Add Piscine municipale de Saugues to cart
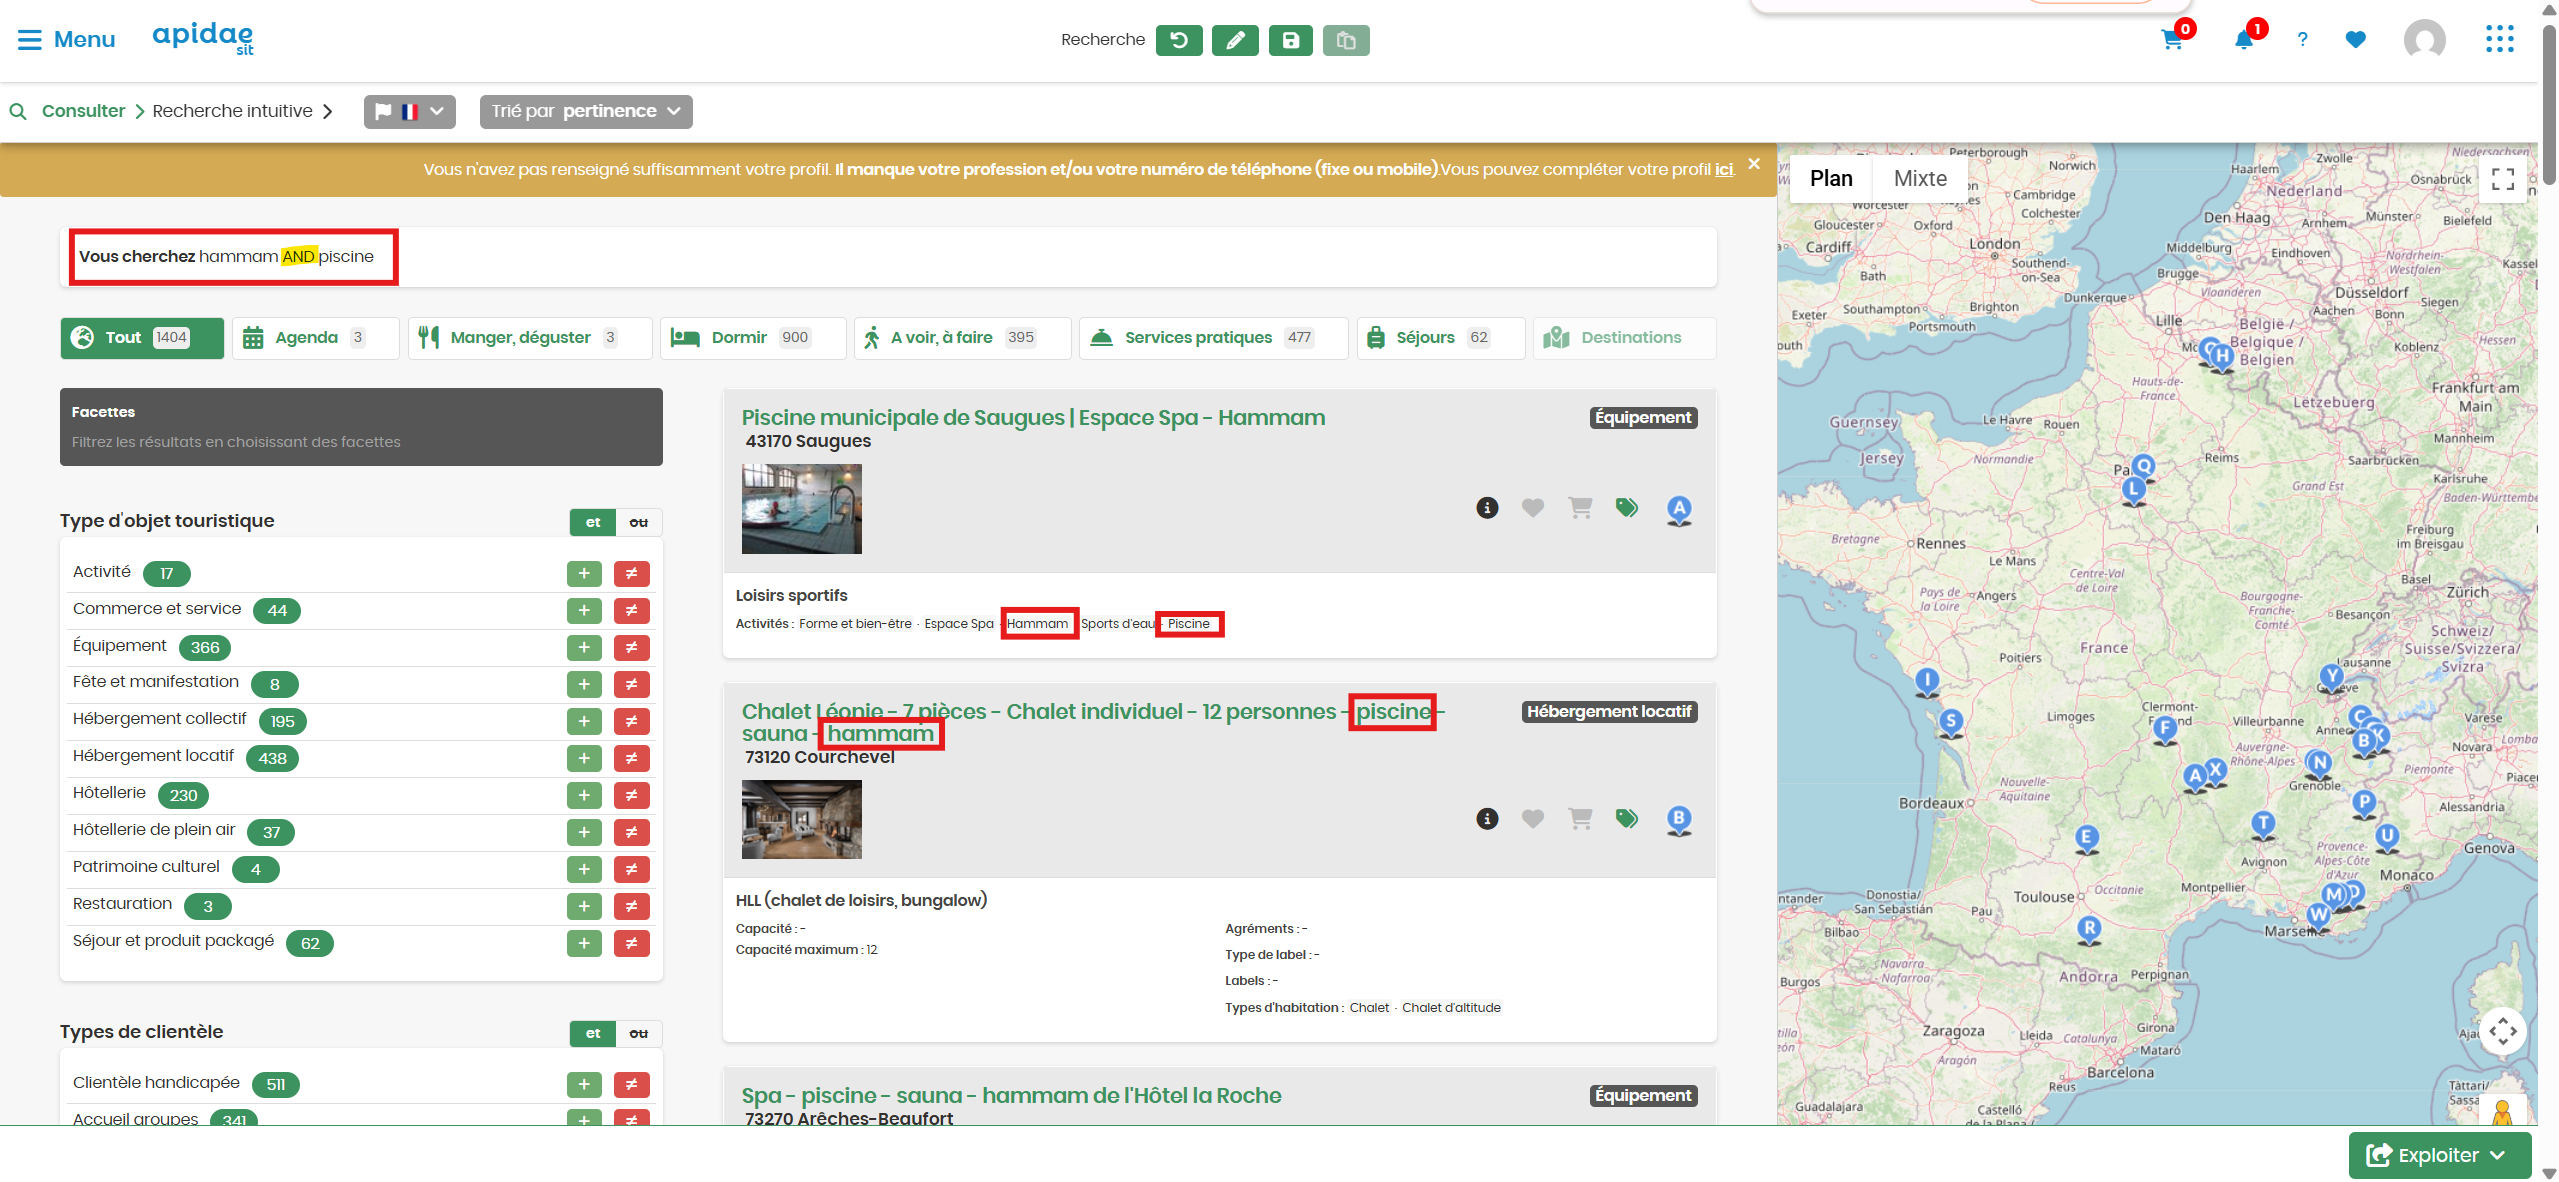Image resolution: width=2559 pixels, height=1182 pixels. [1580, 508]
